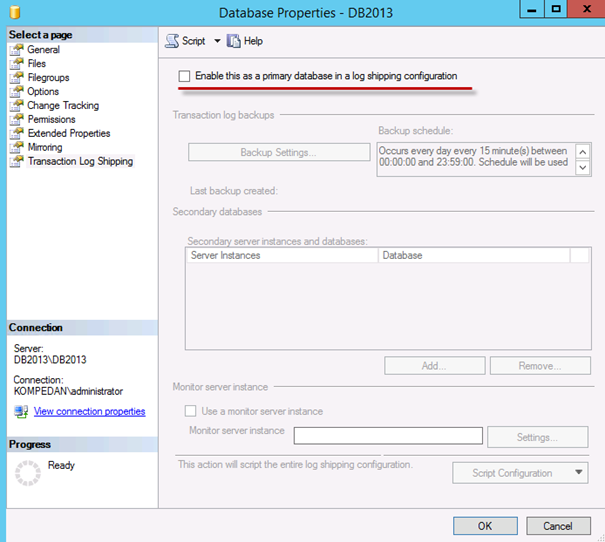Click the Filegroups page icon

(16, 78)
